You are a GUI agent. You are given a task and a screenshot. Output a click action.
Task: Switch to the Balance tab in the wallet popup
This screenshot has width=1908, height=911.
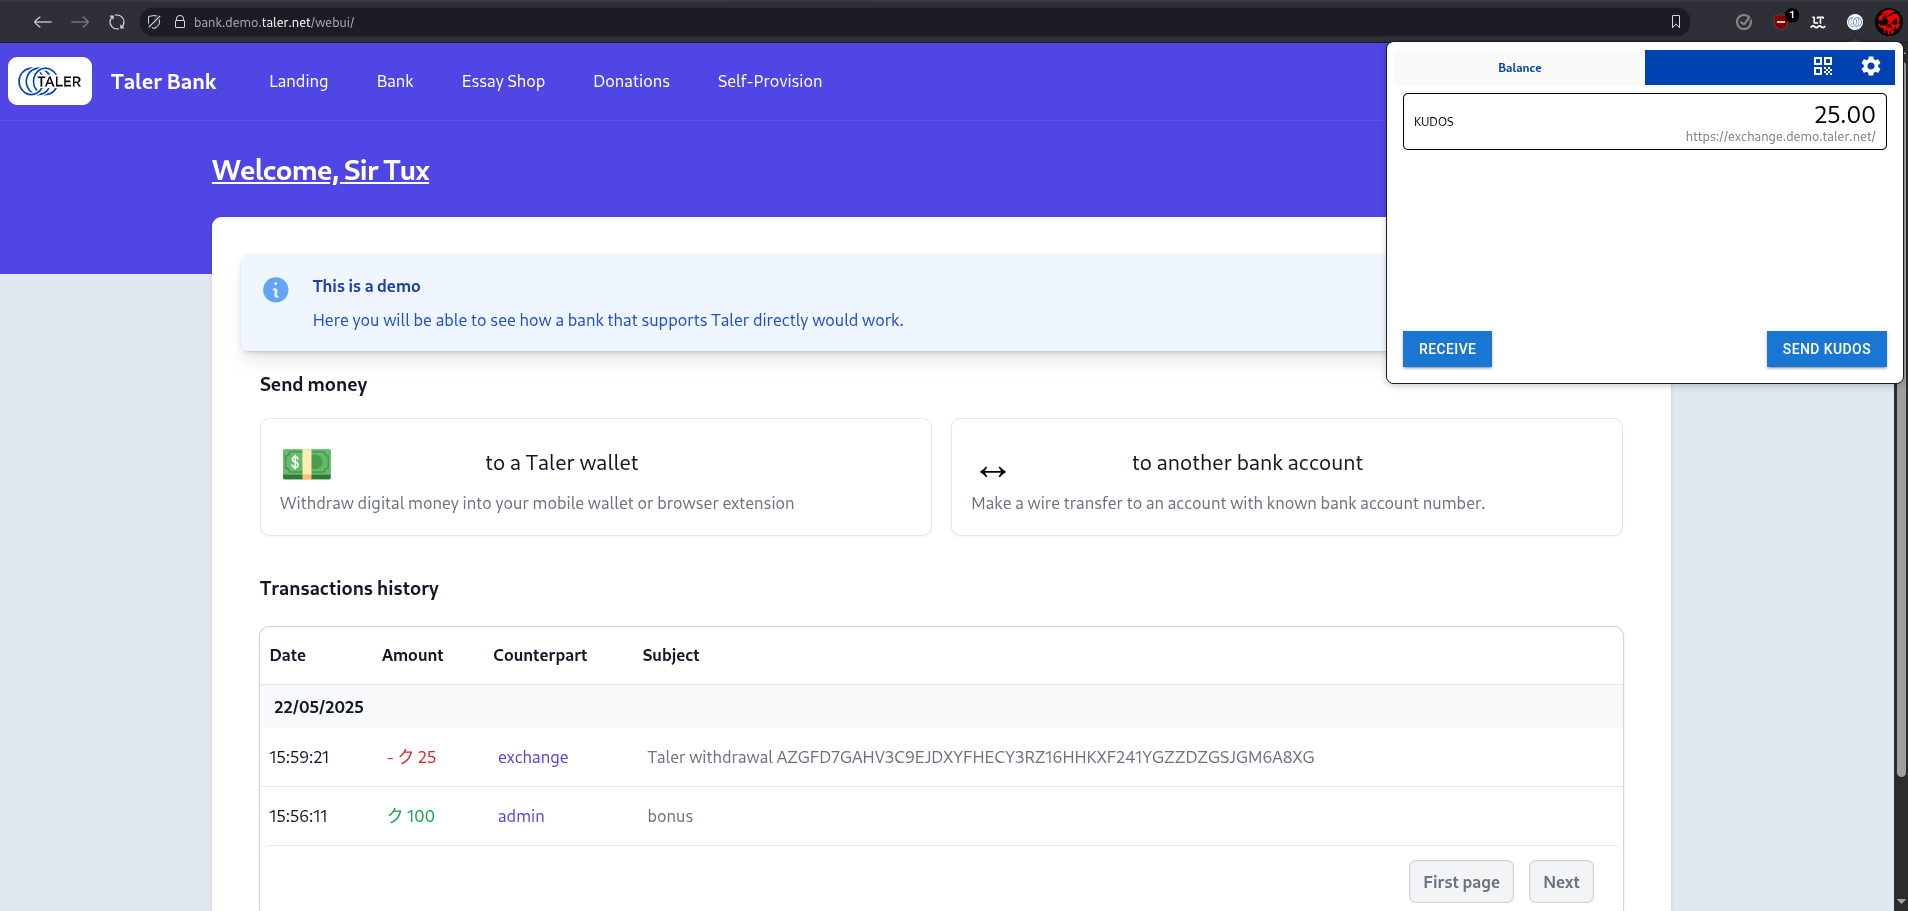point(1518,67)
